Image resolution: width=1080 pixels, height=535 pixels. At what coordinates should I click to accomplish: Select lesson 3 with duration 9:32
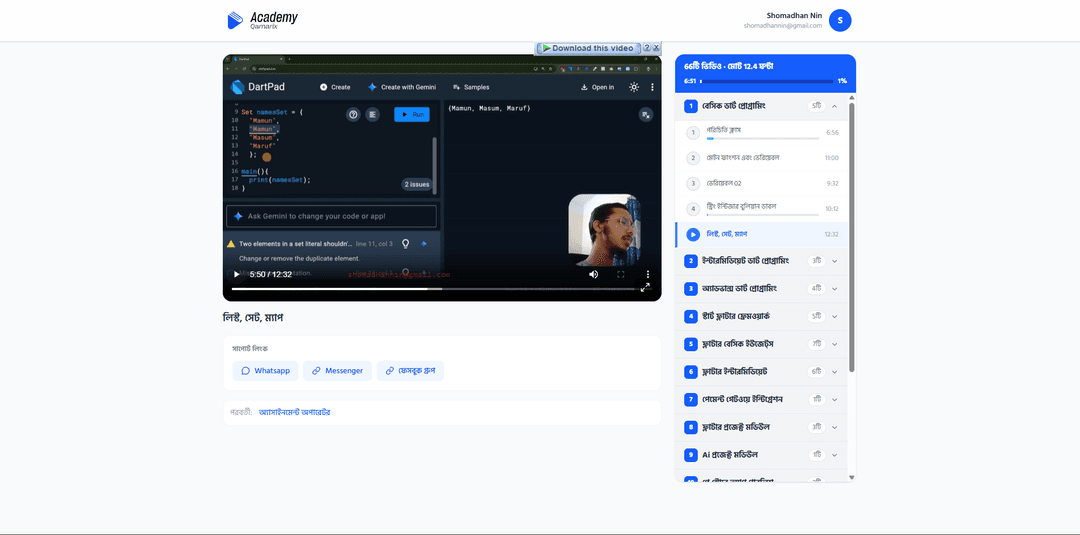point(762,183)
